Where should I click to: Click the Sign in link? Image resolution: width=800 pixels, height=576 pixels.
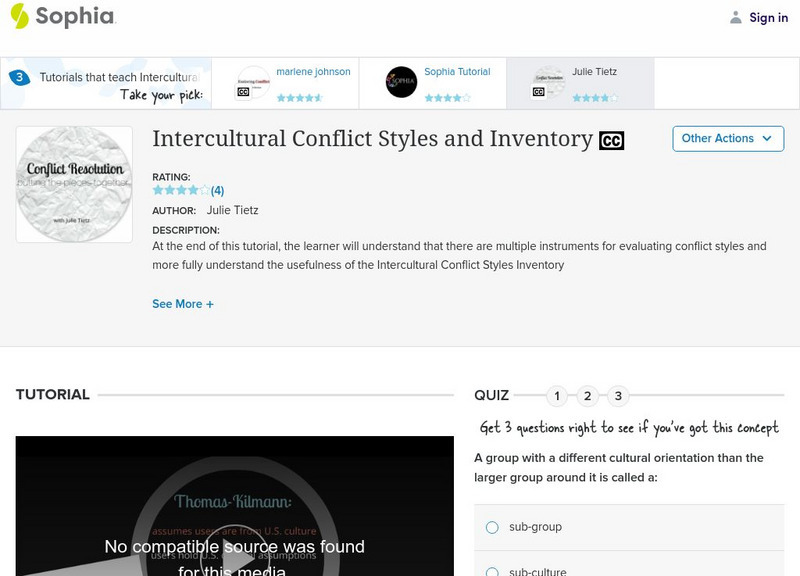767,17
